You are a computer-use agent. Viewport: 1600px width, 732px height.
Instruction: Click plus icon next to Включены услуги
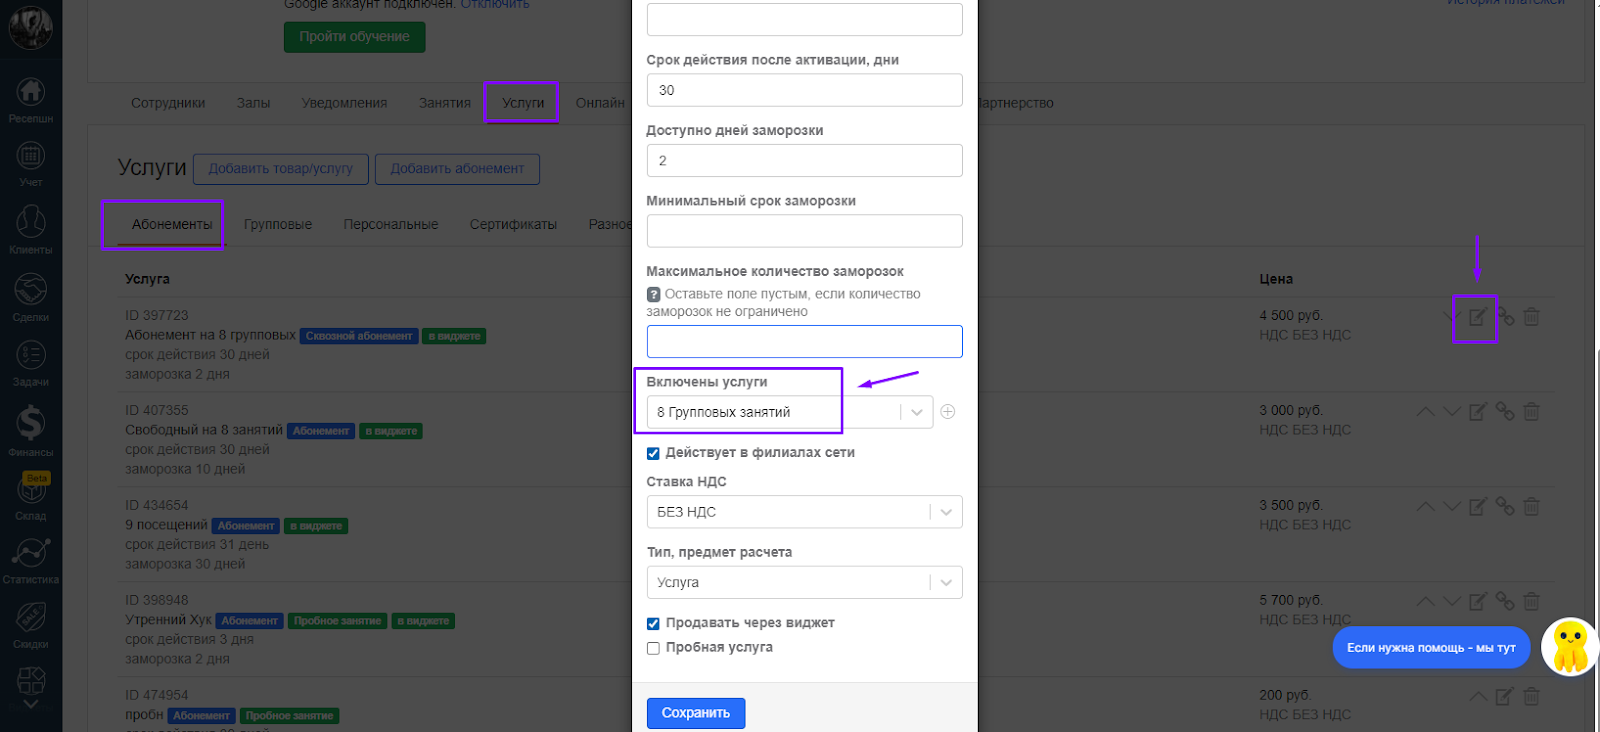coord(948,412)
